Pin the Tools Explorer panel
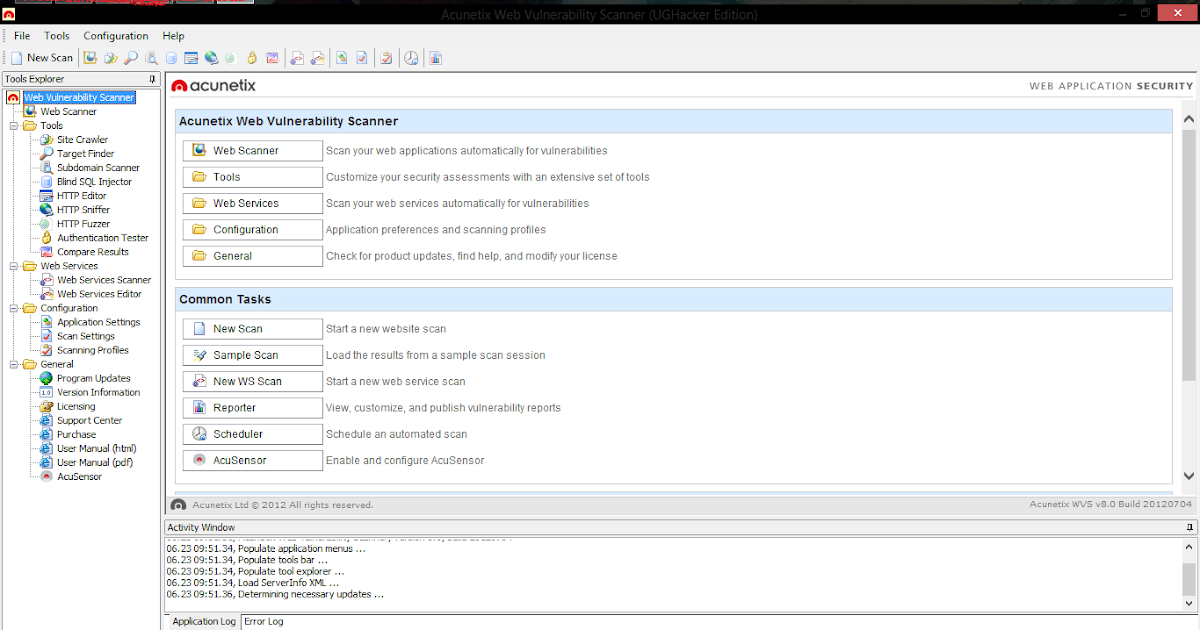This screenshot has height=630, width=1200. (152, 79)
